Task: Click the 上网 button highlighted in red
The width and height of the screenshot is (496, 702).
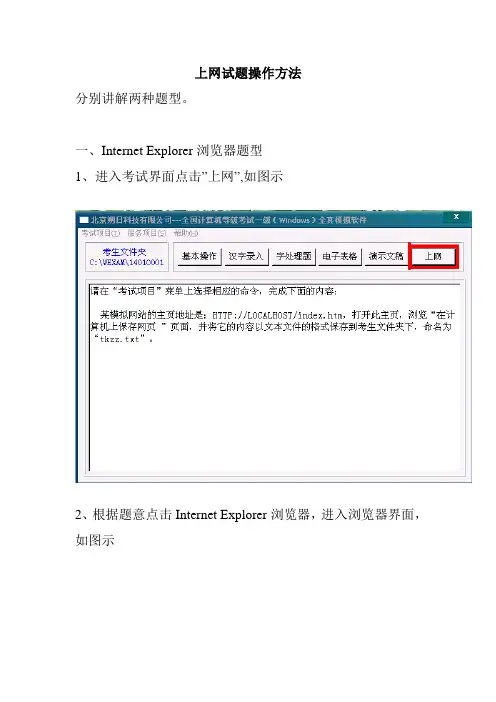Action: (433, 257)
